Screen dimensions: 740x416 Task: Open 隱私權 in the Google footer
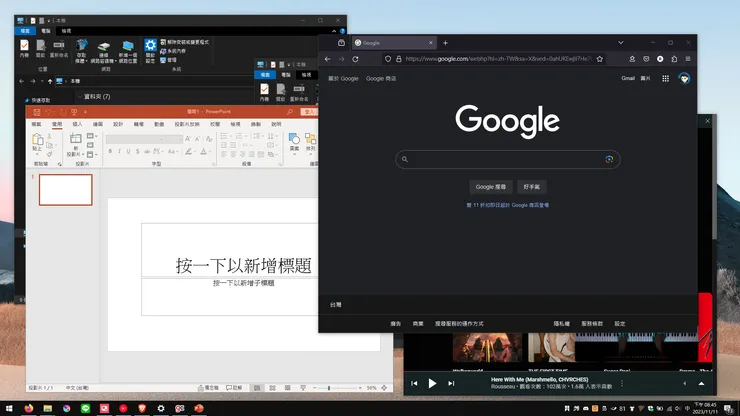tap(562, 324)
